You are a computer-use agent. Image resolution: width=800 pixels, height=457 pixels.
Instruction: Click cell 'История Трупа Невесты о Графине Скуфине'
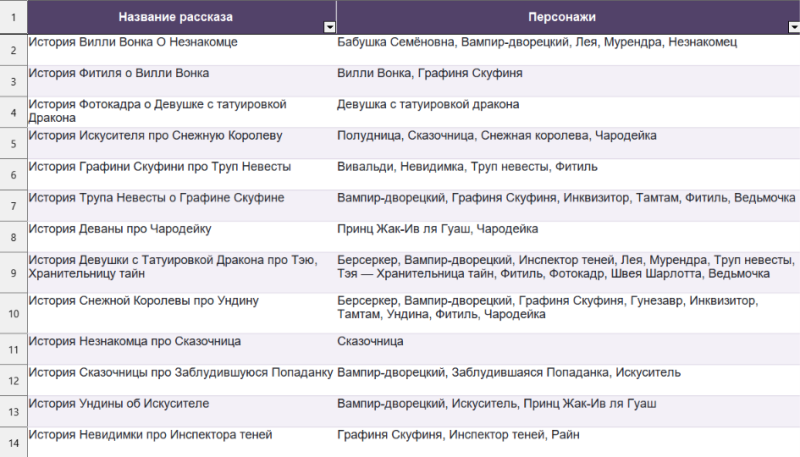pyautogui.click(x=182, y=206)
